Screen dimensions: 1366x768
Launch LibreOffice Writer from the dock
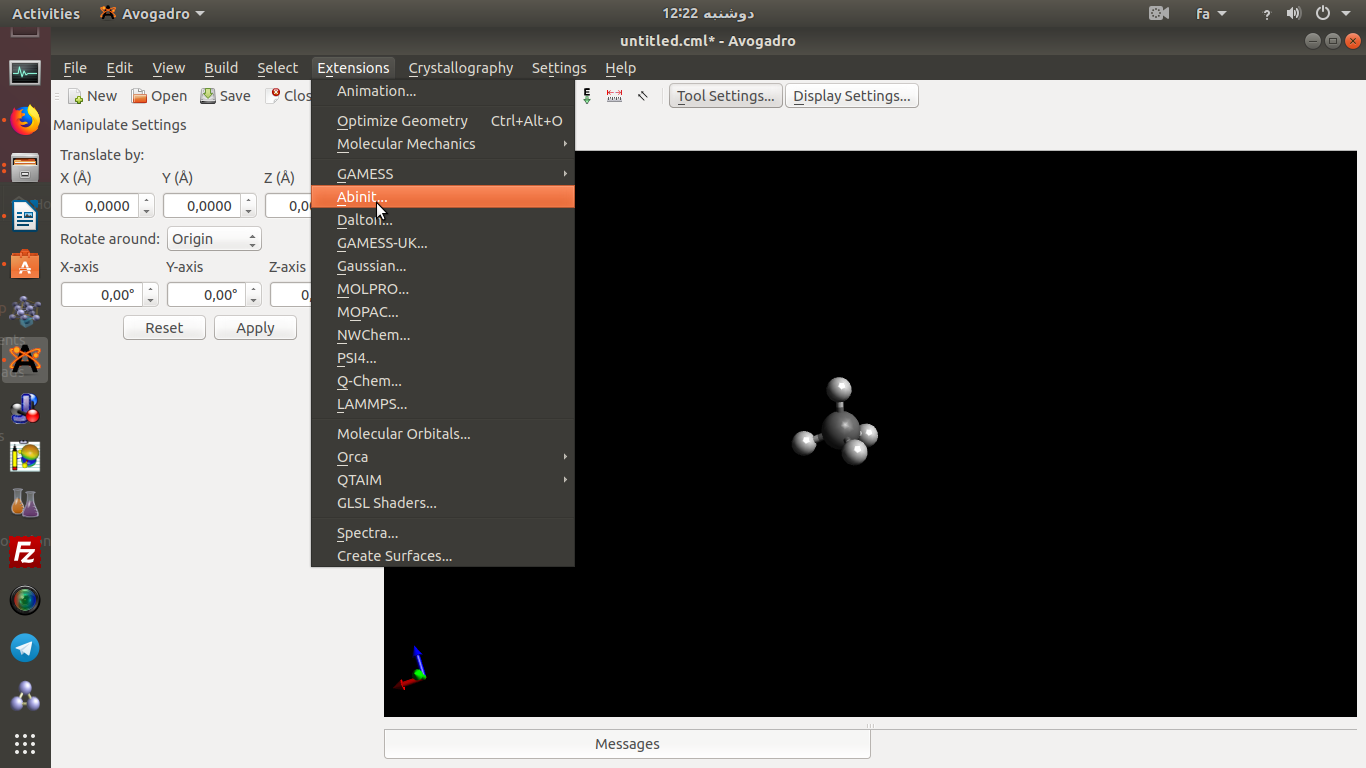[x=25, y=216]
